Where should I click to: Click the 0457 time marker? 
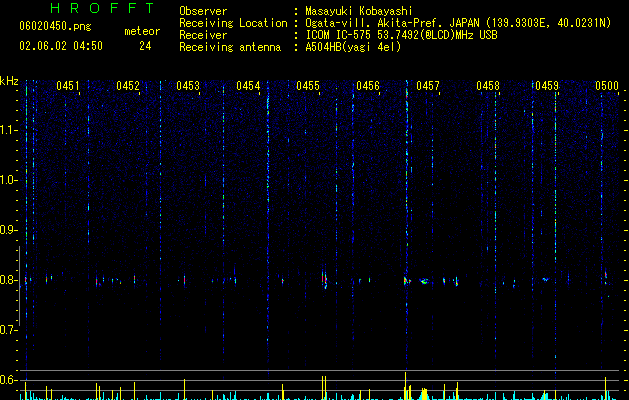(428, 85)
